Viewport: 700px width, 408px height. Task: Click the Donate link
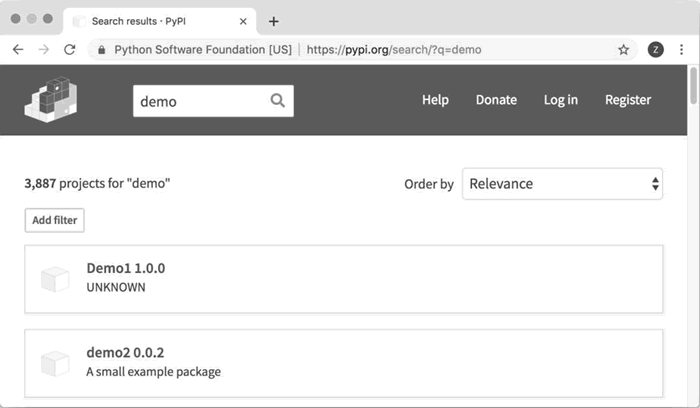coord(496,100)
